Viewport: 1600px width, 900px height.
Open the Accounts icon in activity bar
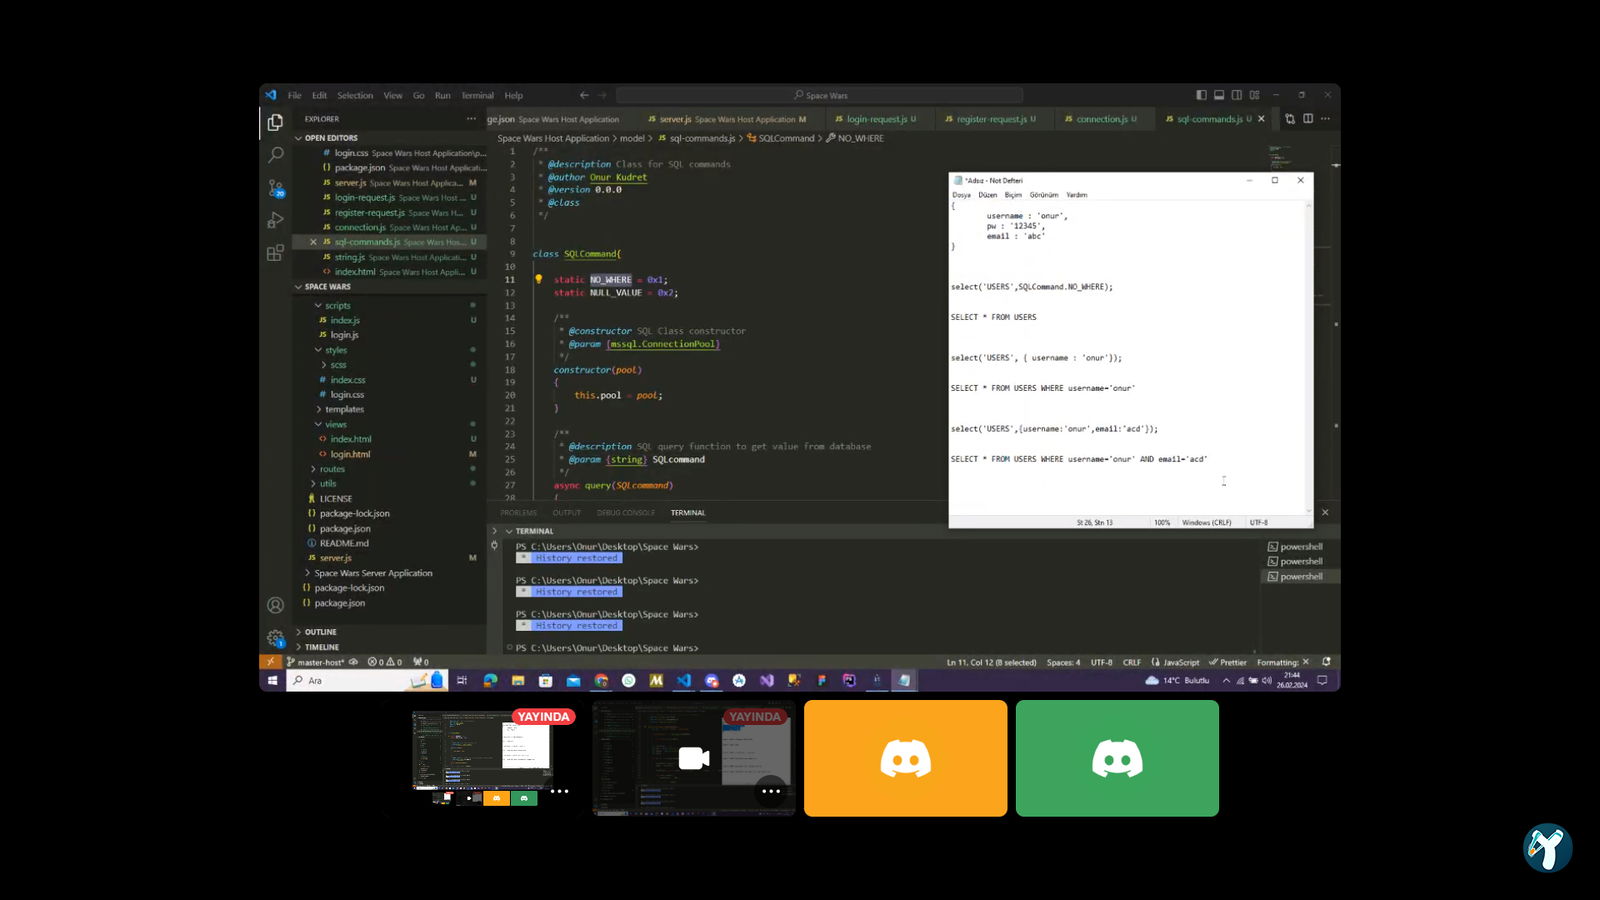275,605
